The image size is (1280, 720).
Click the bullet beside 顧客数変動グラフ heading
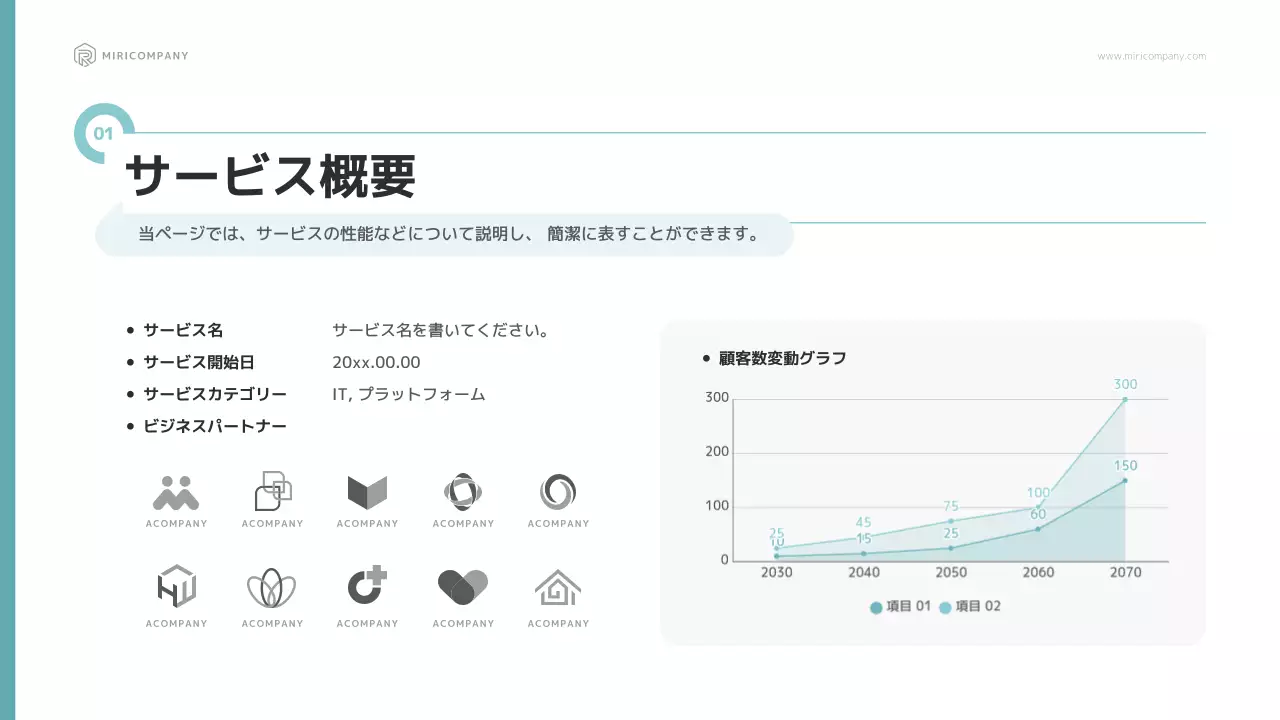click(x=706, y=357)
